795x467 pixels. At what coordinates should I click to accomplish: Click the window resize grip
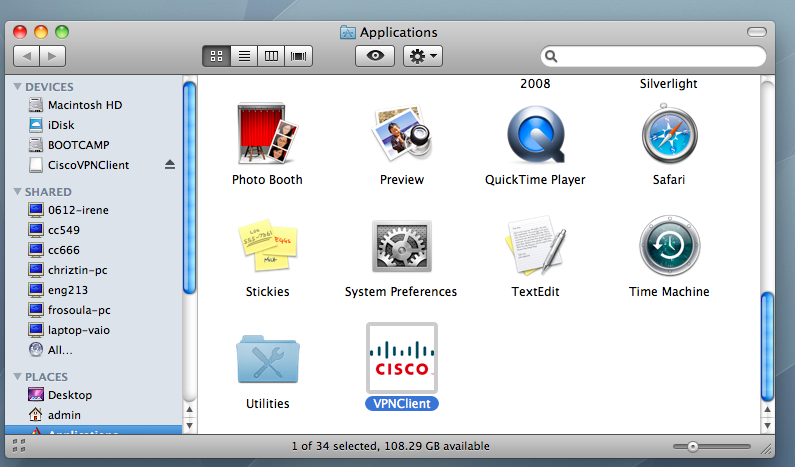(x=766, y=448)
